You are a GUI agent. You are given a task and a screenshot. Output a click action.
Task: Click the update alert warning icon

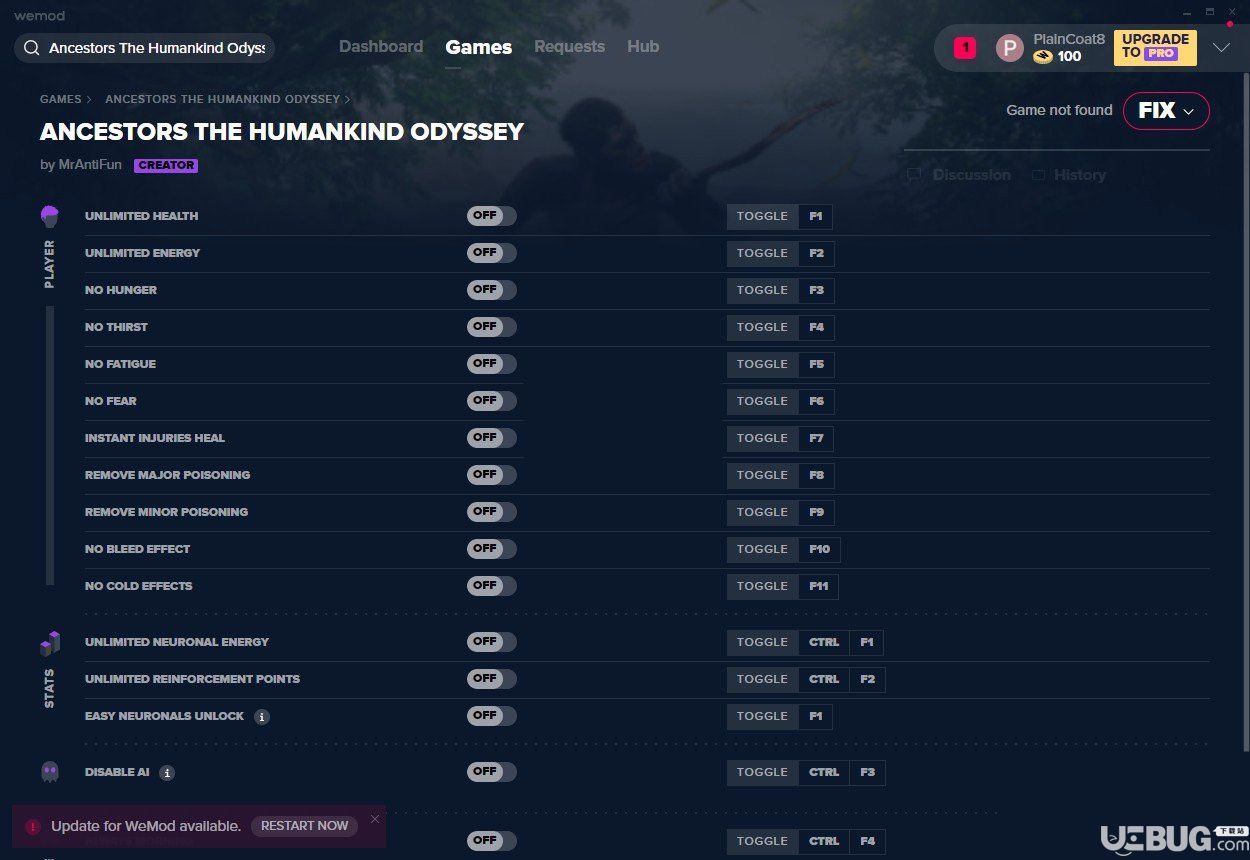[33, 827]
